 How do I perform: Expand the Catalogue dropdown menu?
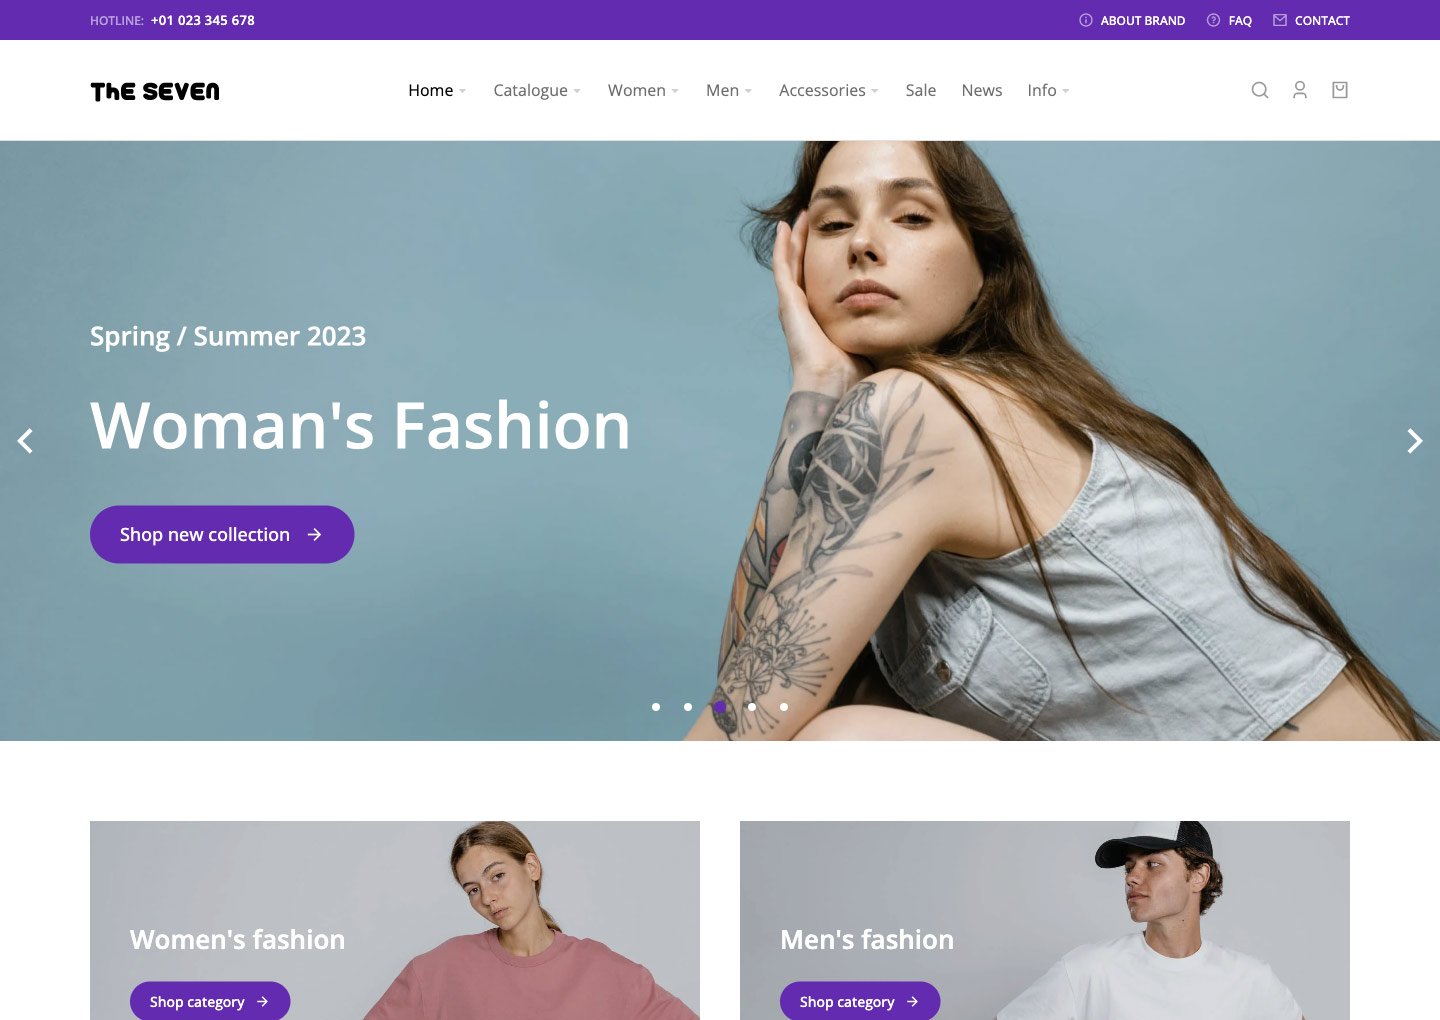[x=537, y=90]
